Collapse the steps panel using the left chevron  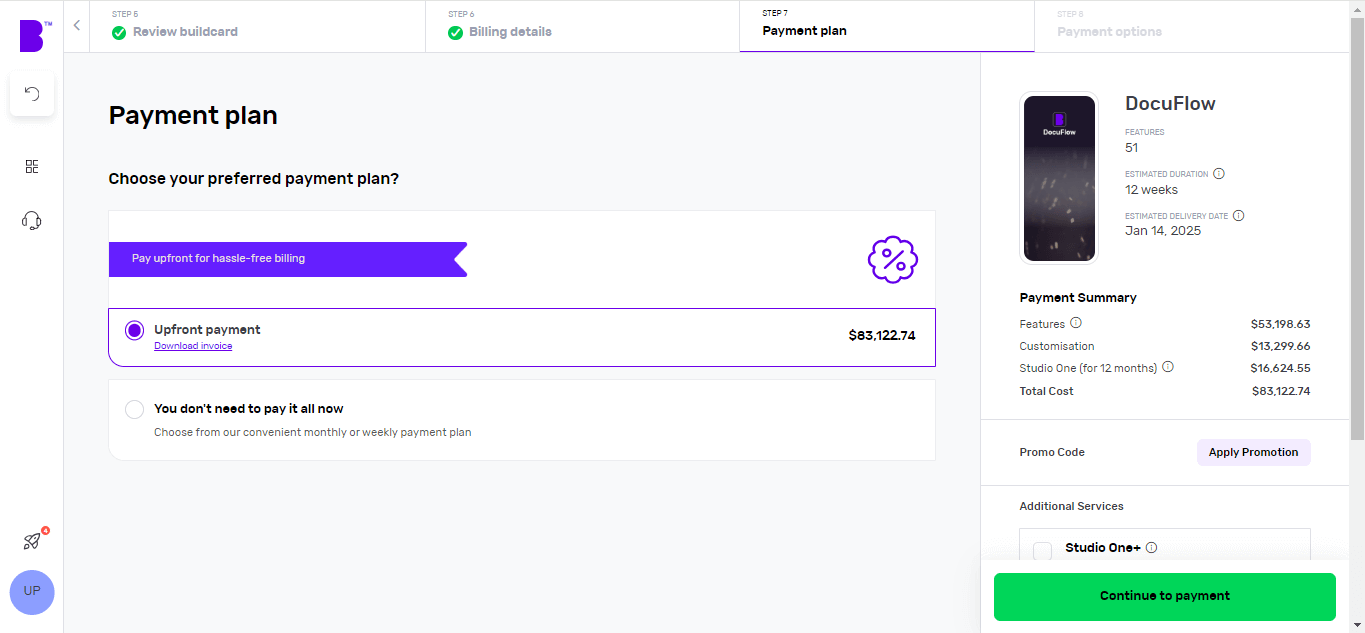click(x=77, y=25)
